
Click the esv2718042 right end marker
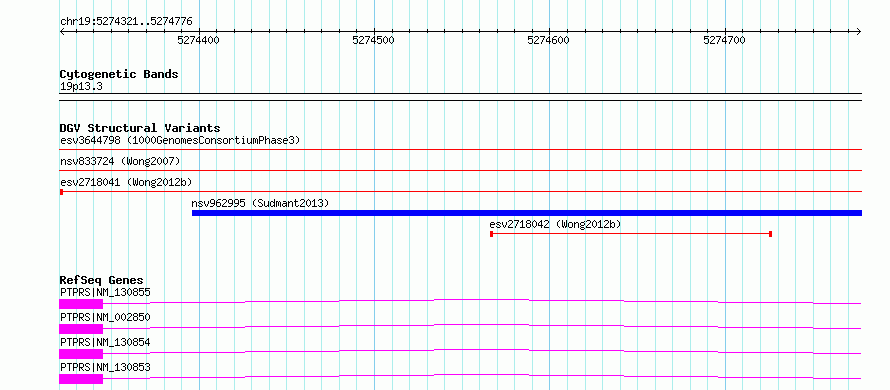770,234
